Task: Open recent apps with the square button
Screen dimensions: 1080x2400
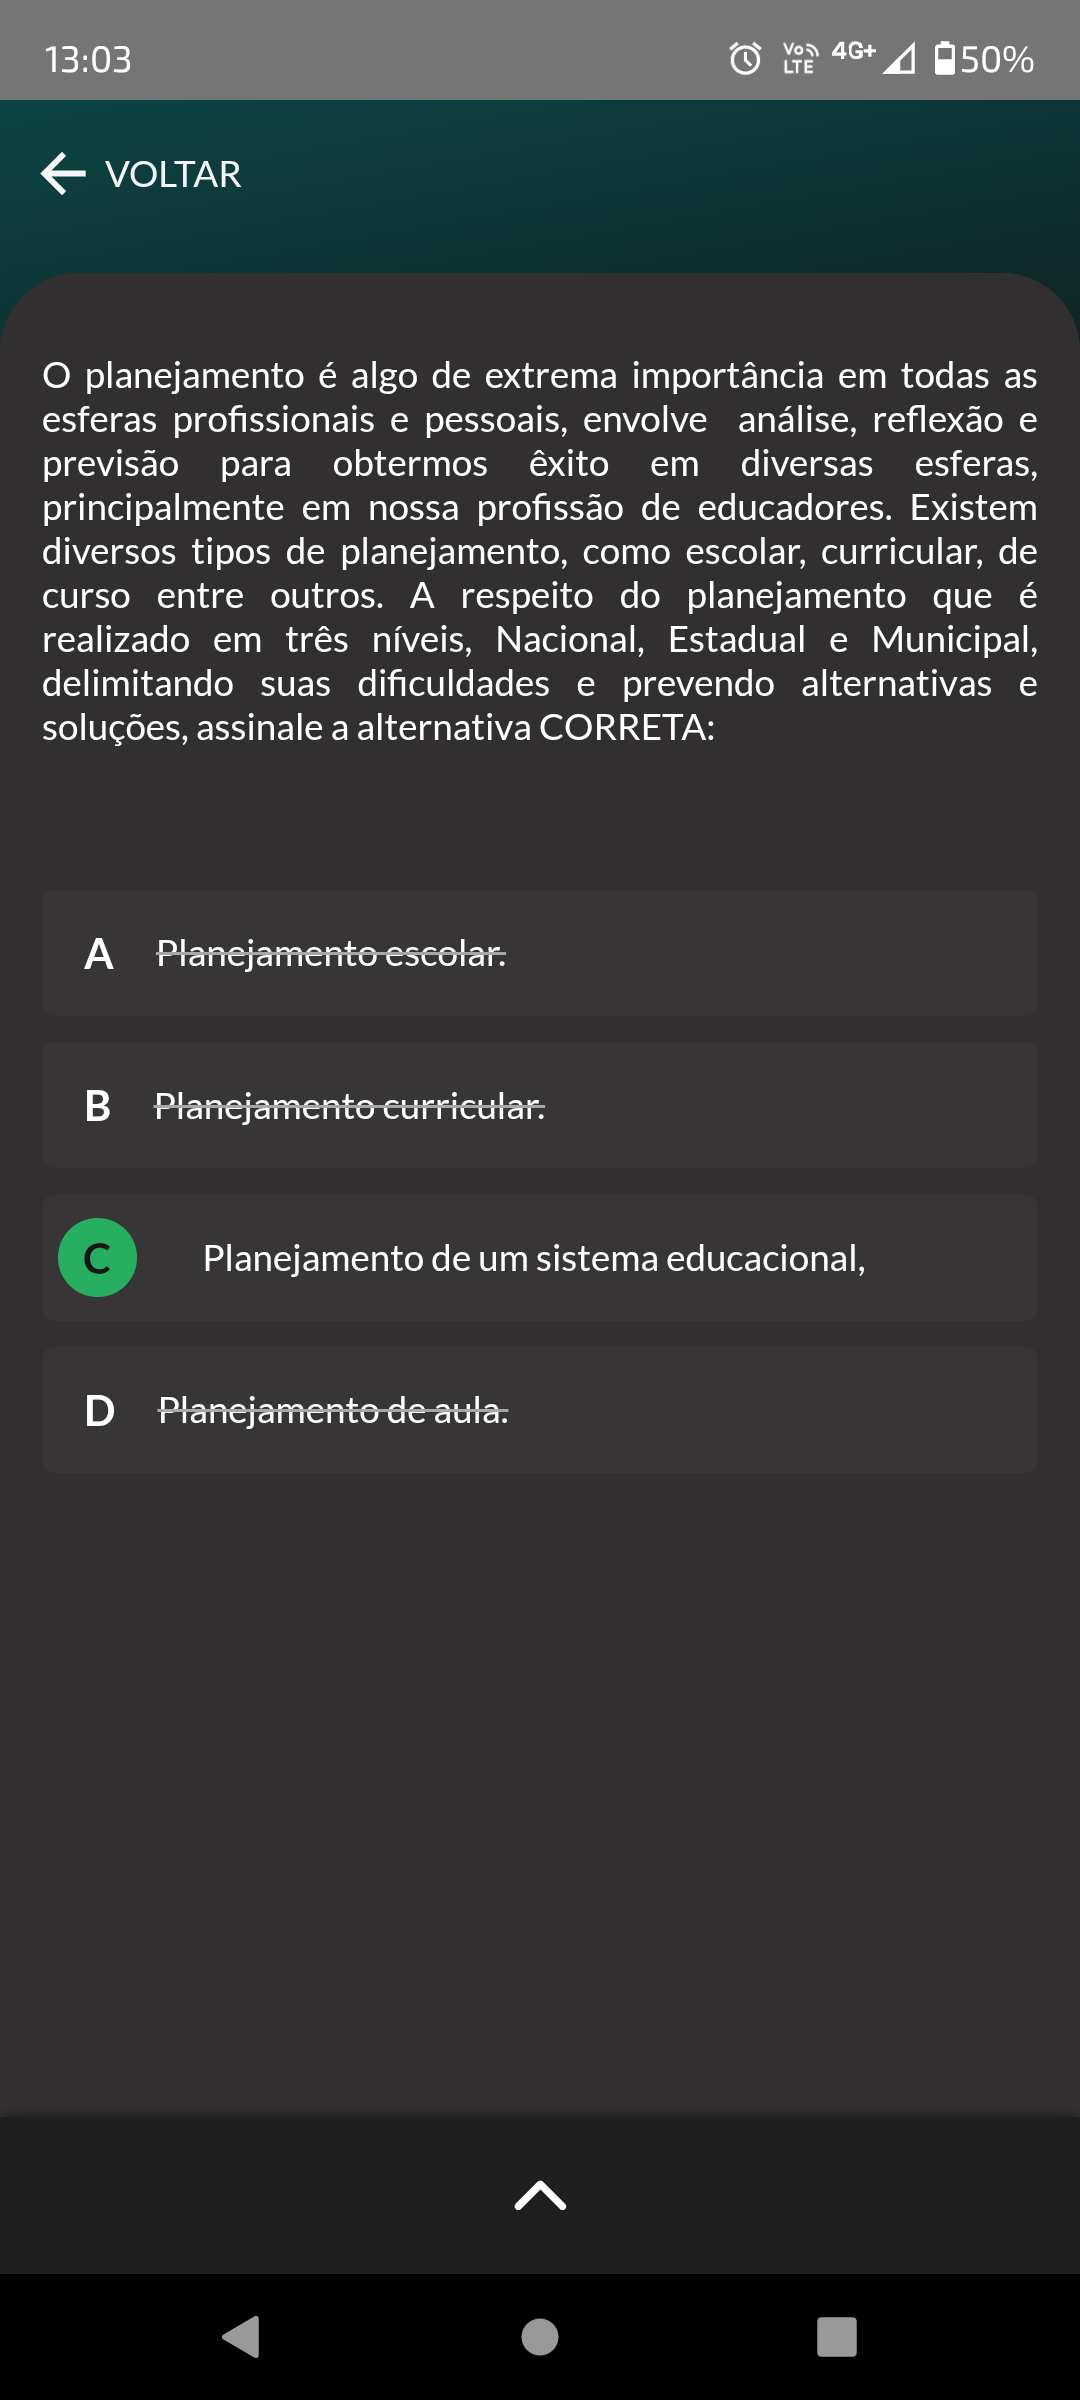Action: (x=837, y=2337)
